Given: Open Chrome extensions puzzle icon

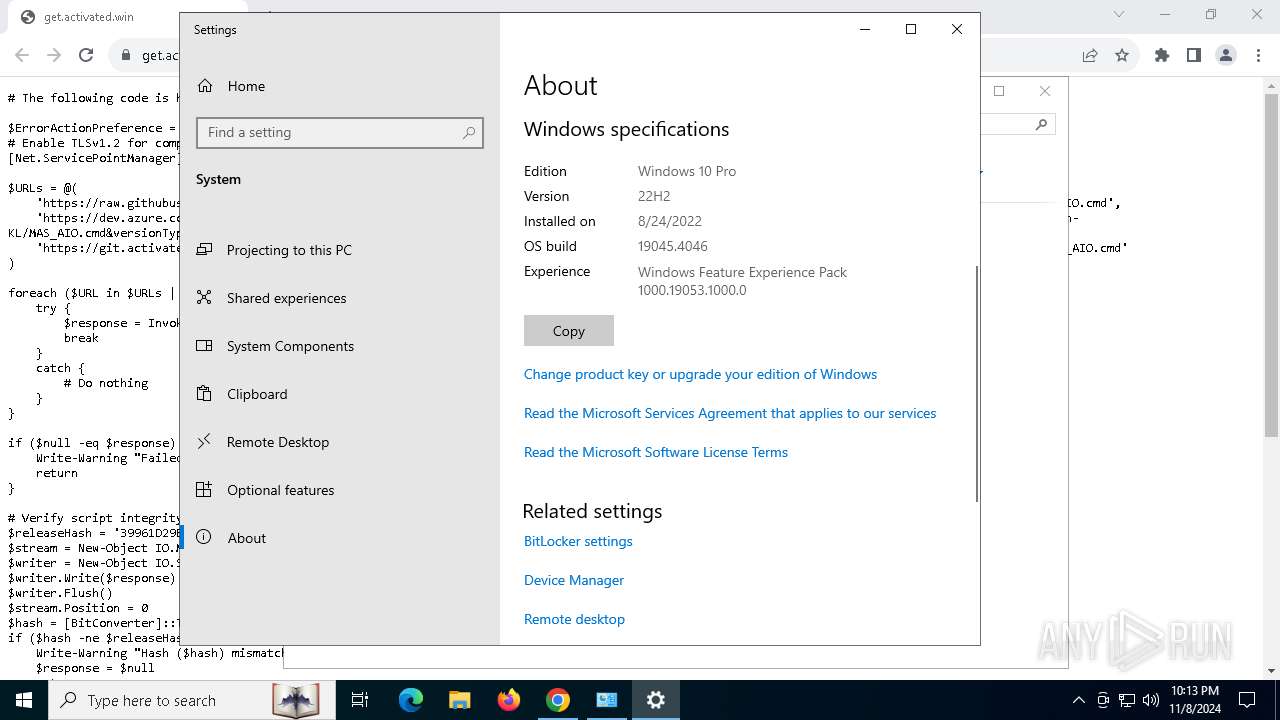Looking at the screenshot, I should pyautogui.click(x=1162, y=55).
